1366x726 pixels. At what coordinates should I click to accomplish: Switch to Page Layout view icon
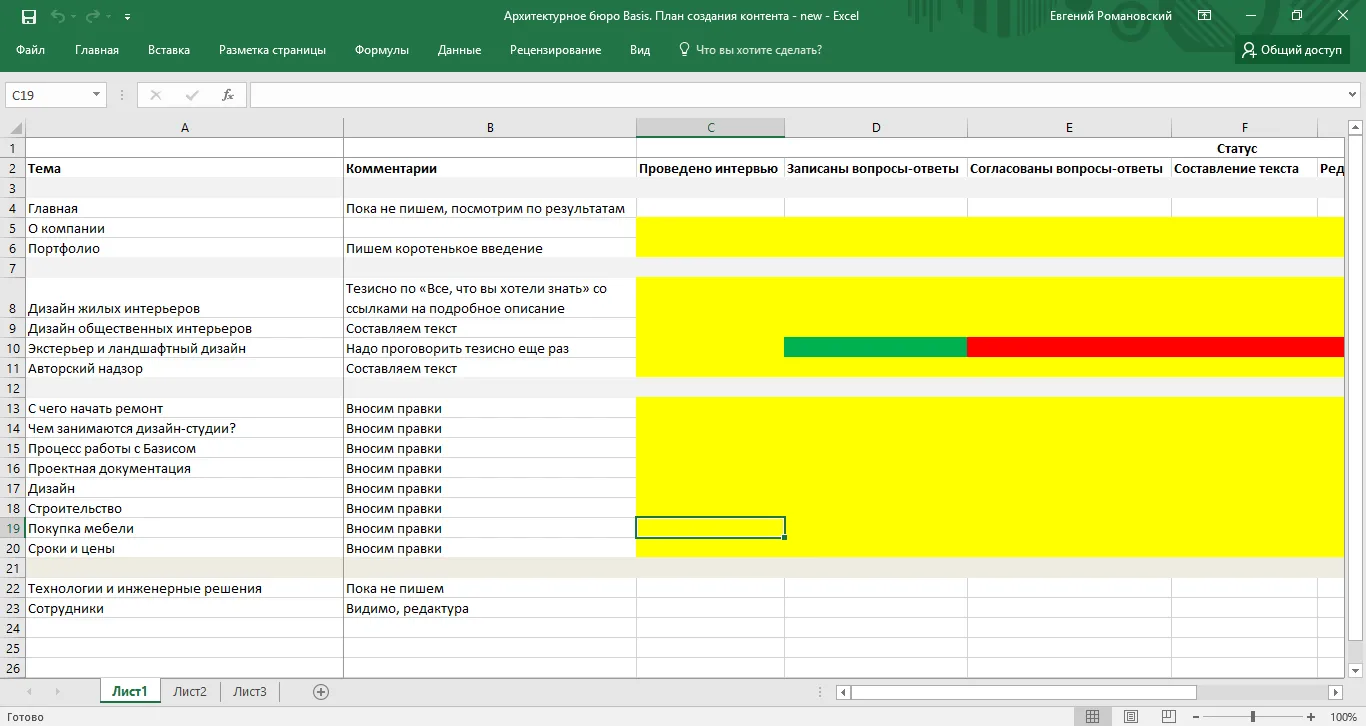click(x=1130, y=717)
